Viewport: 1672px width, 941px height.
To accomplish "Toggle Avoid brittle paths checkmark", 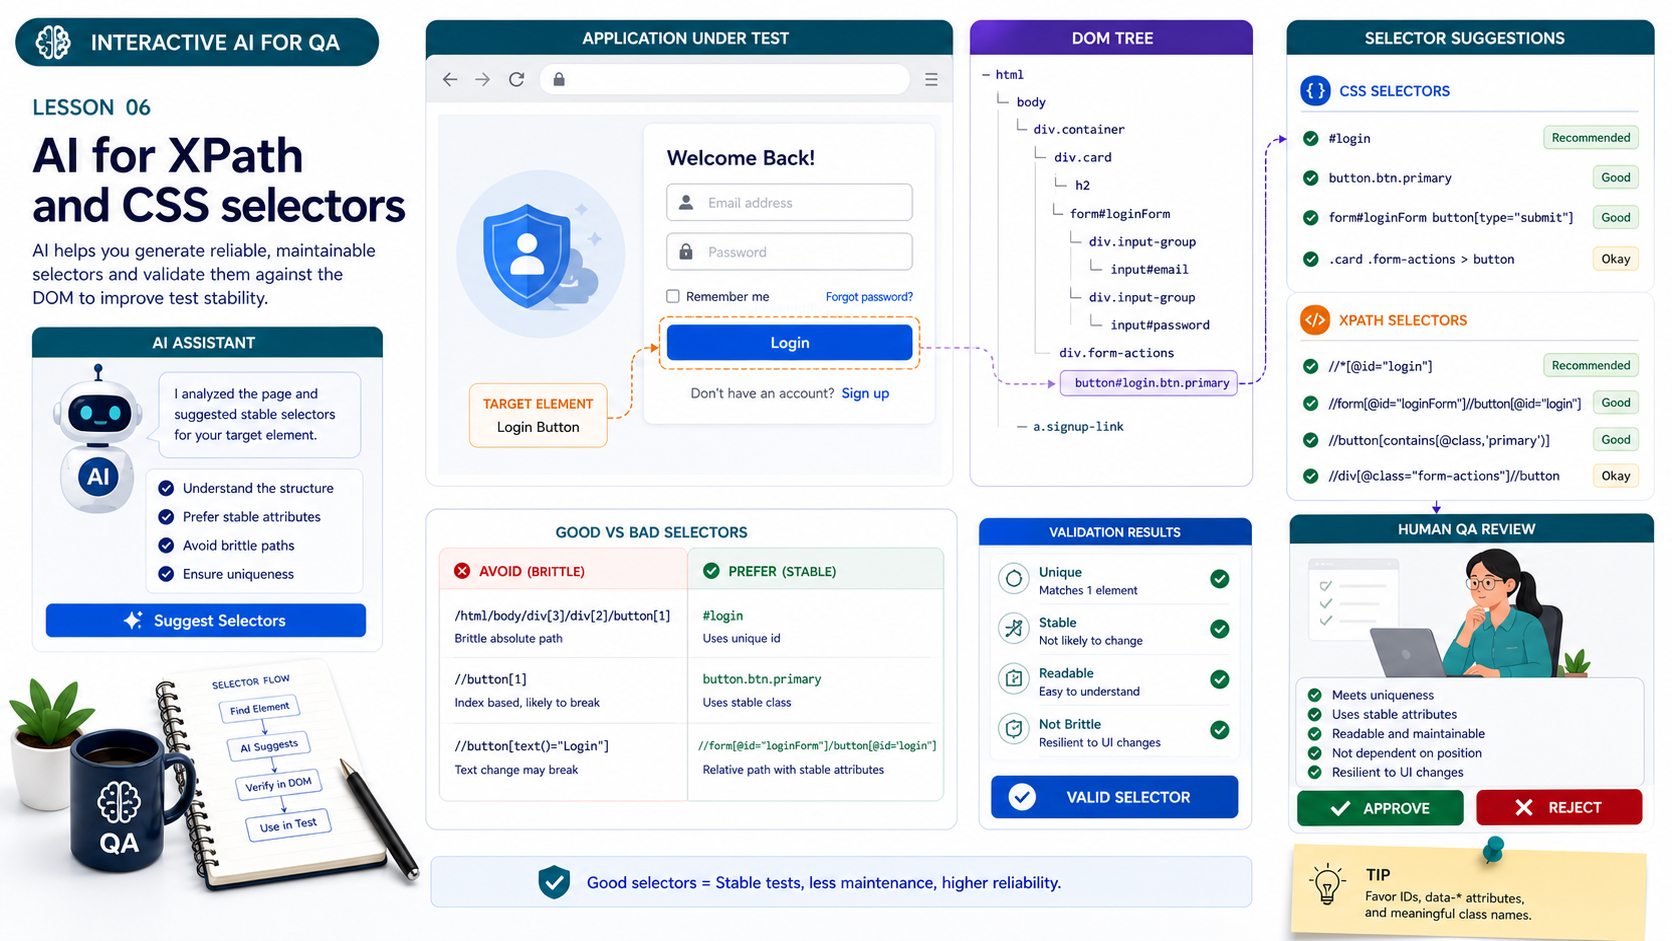I will click(166, 545).
